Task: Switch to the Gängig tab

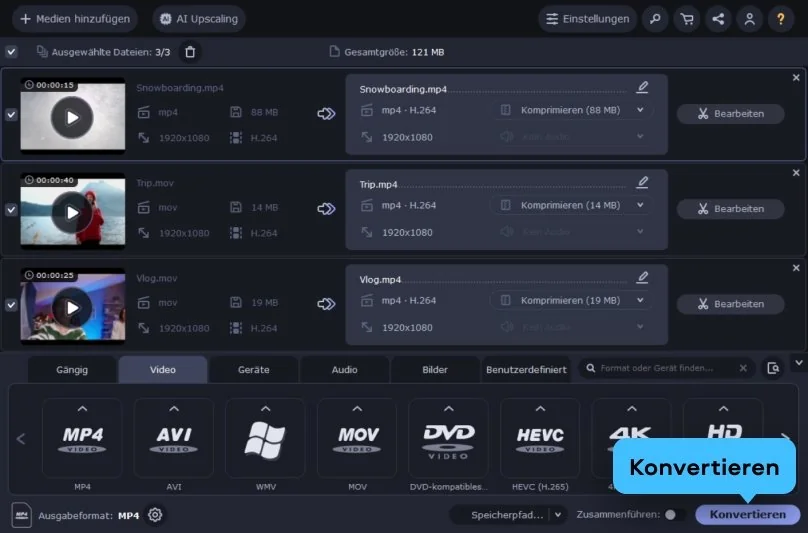Action: (x=72, y=370)
